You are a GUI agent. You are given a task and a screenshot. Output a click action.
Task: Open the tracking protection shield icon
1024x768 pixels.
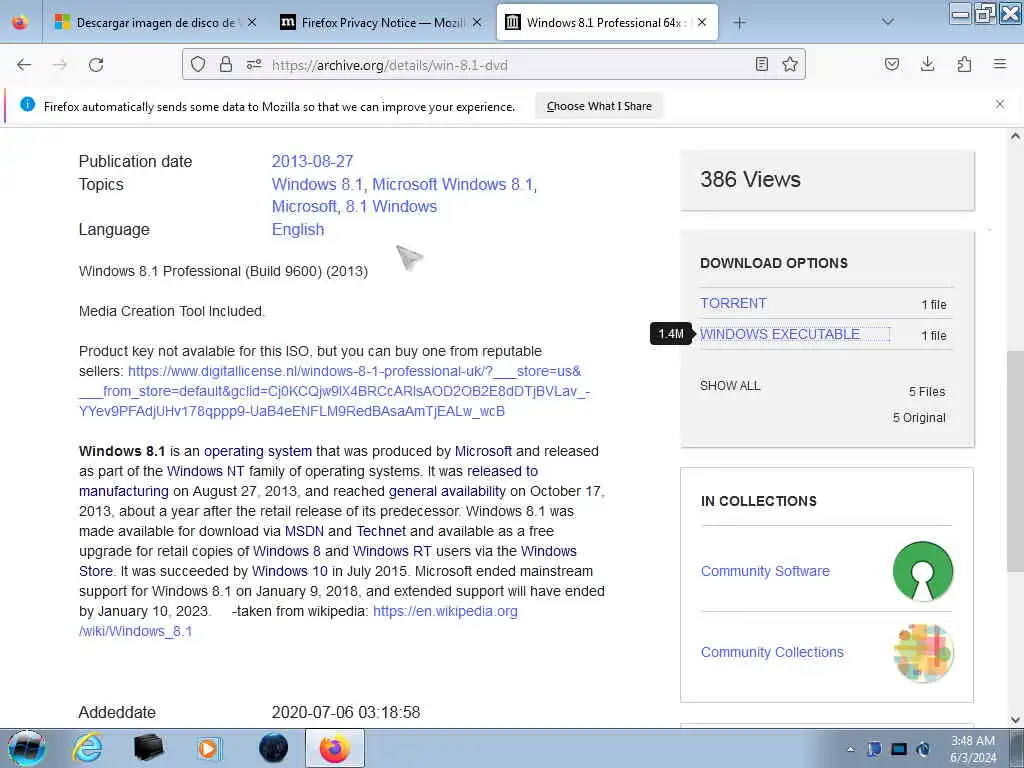tap(198, 64)
